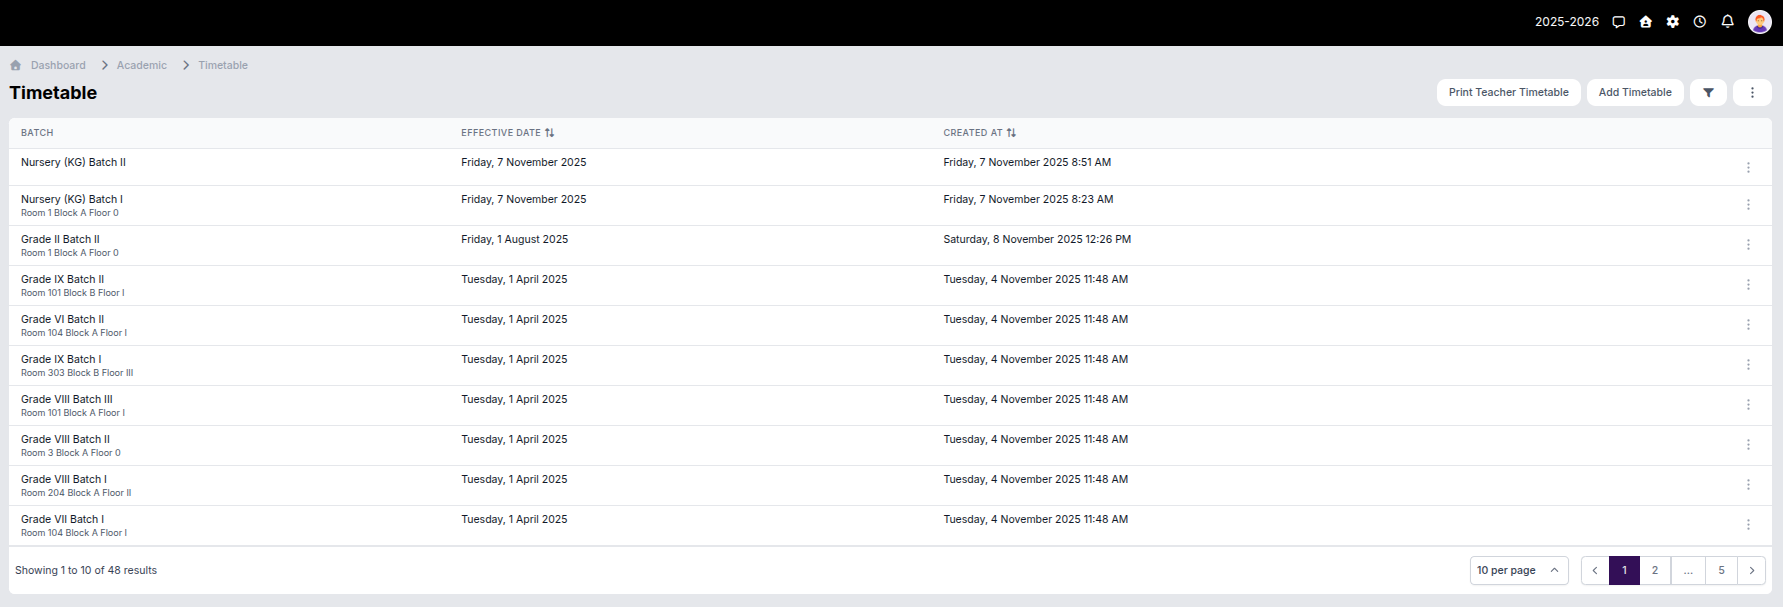This screenshot has width=1783, height=607.
Task: Click Friday, 7 November 2025 8:23 AM
Action: (1028, 199)
